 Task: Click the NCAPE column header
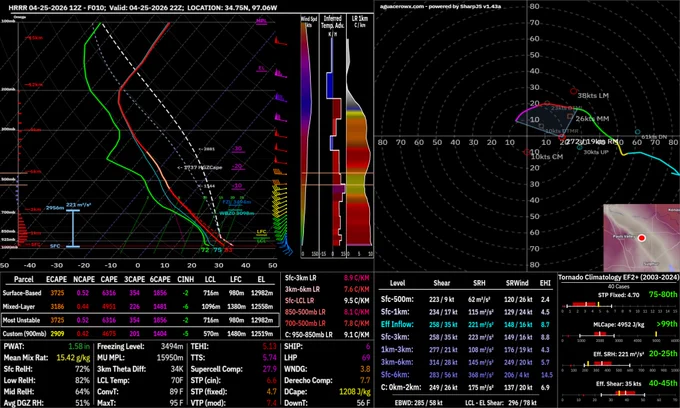[83, 280]
